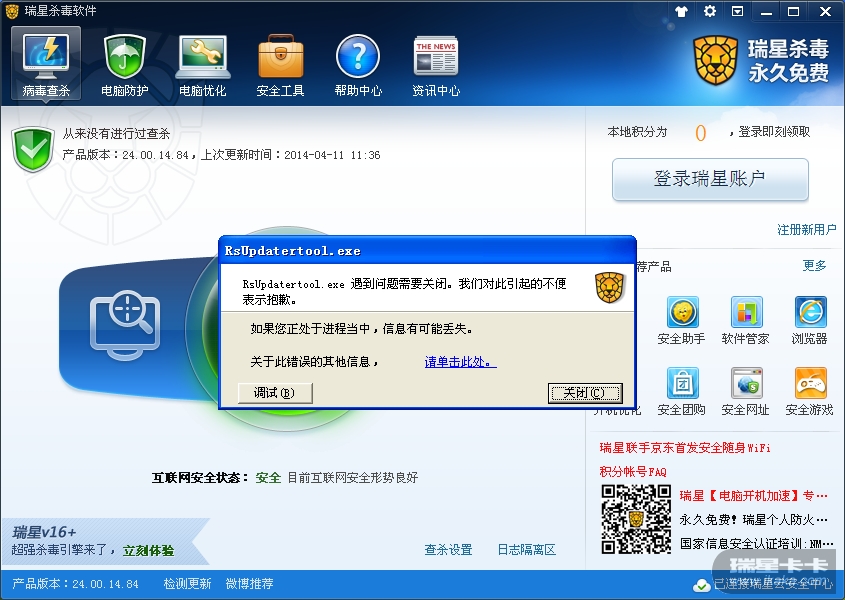Click the Rising lion logo at top right
845x600 pixels.
(x=716, y=60)
